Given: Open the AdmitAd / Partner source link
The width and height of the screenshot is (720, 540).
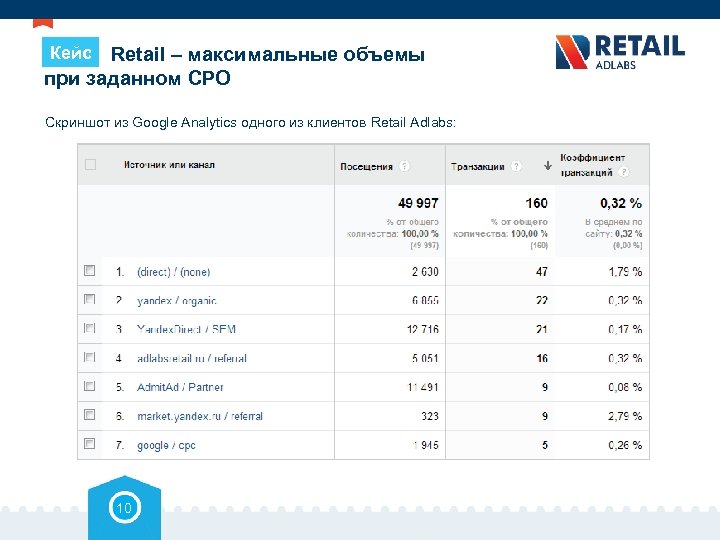Looking at the screenshot, I should (180, 387).
